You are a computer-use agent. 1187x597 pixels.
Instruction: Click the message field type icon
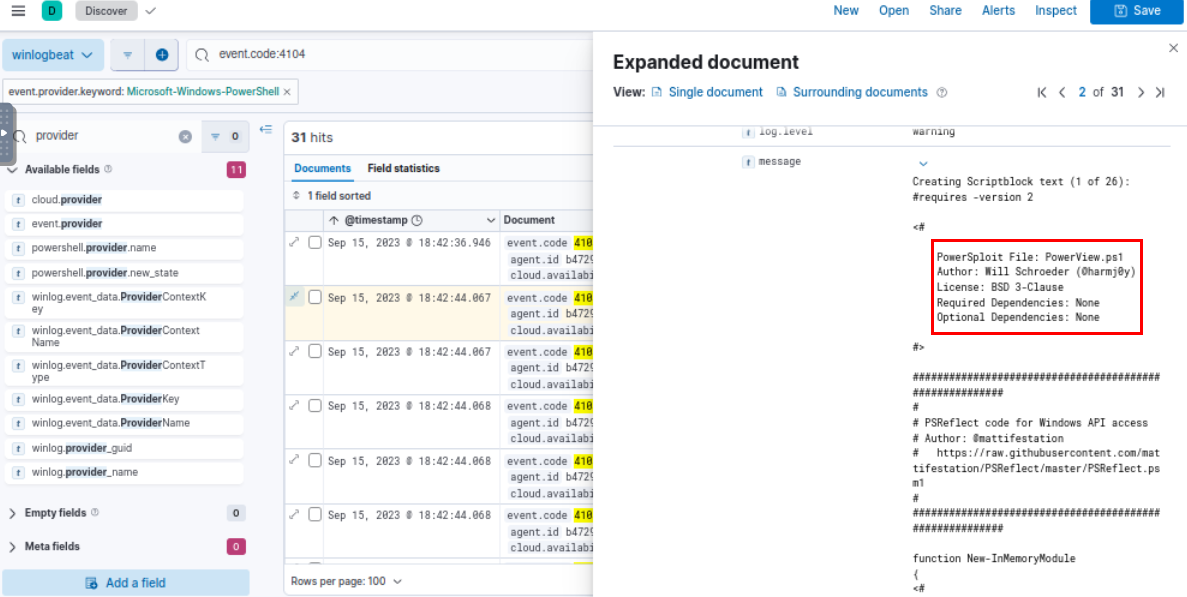pyautogui.click(x=748, y=162)
